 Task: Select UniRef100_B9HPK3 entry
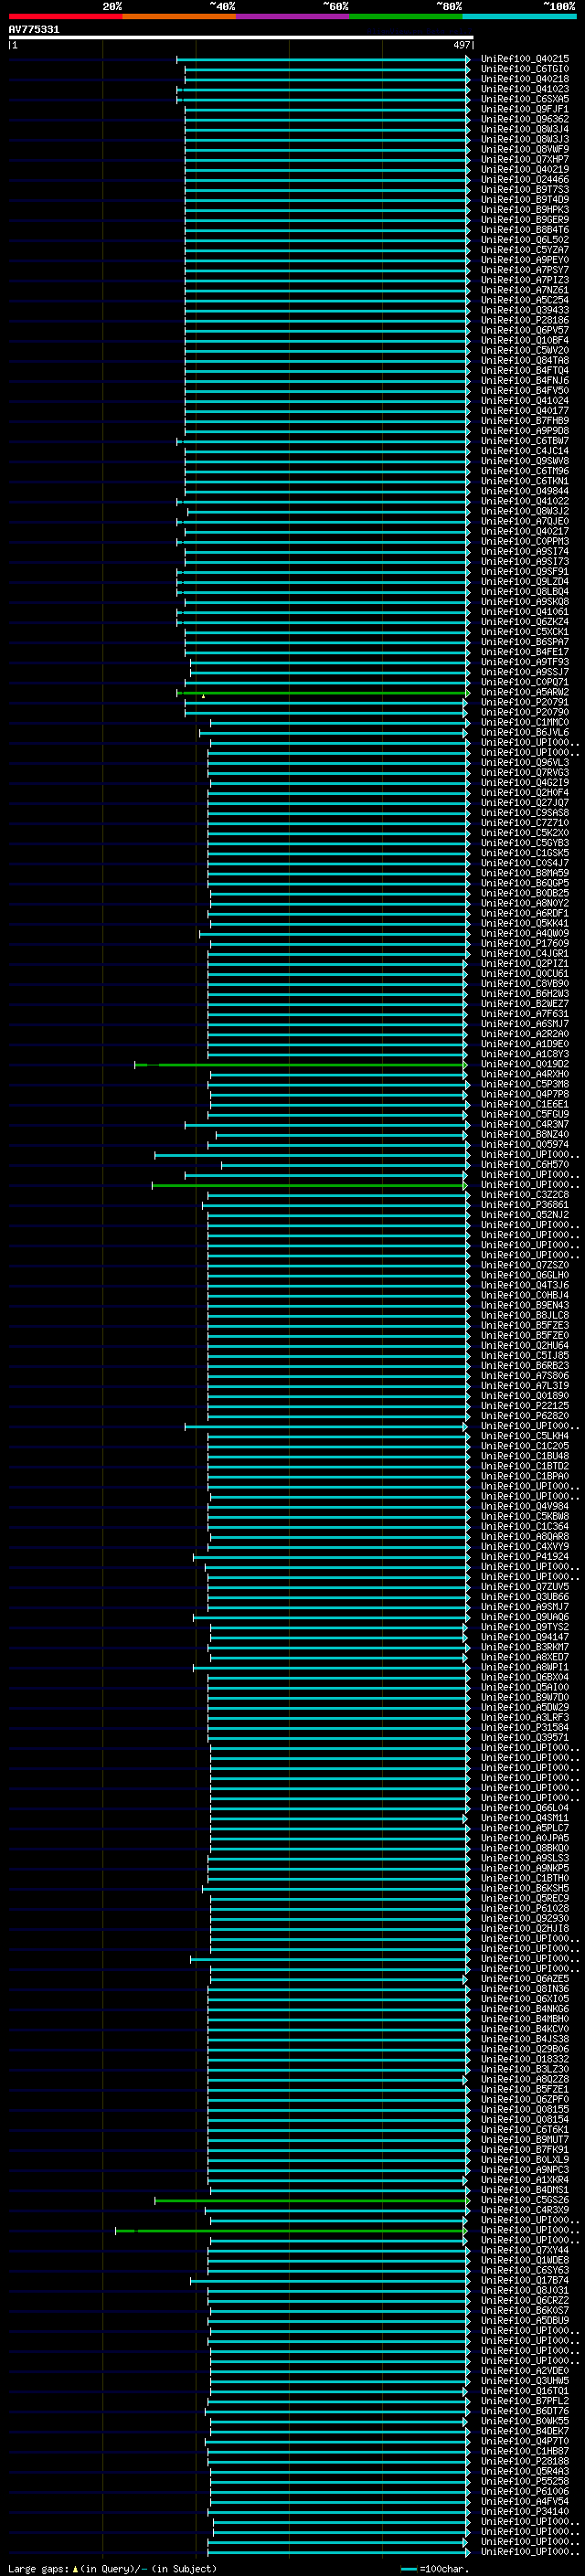click(525, 210)
